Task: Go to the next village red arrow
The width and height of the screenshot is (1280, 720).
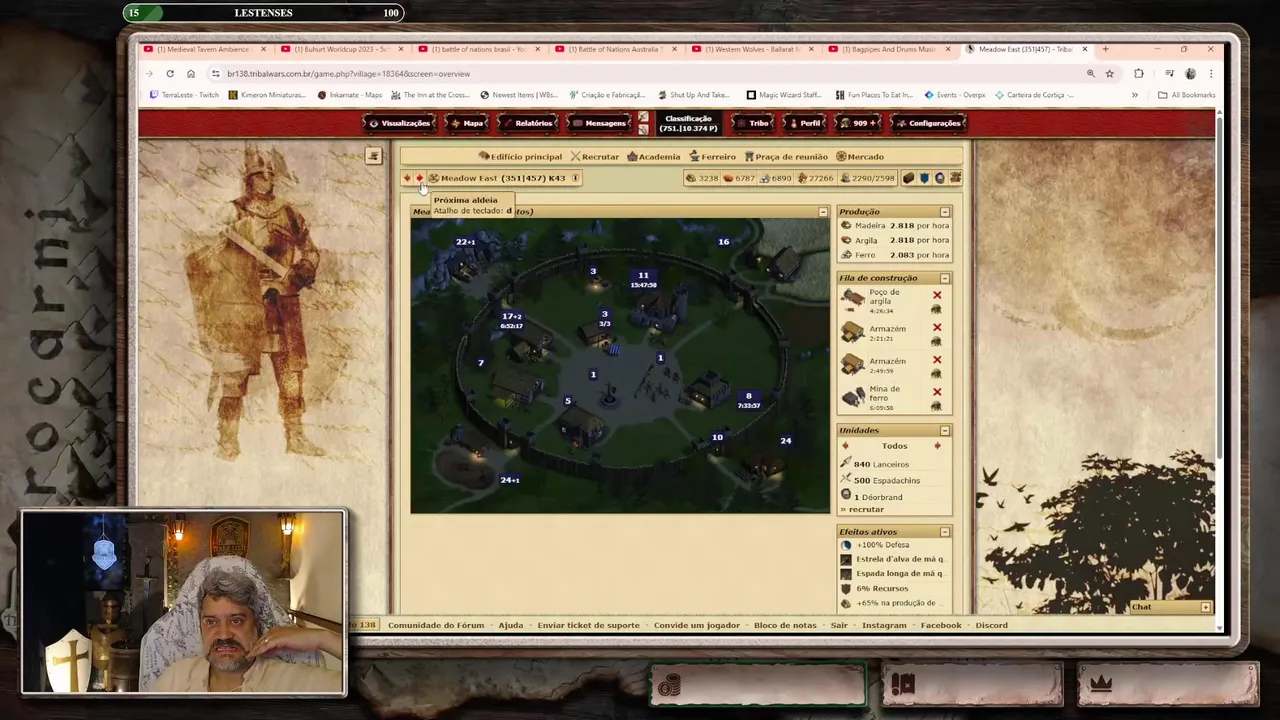Action: coord(419,178)
